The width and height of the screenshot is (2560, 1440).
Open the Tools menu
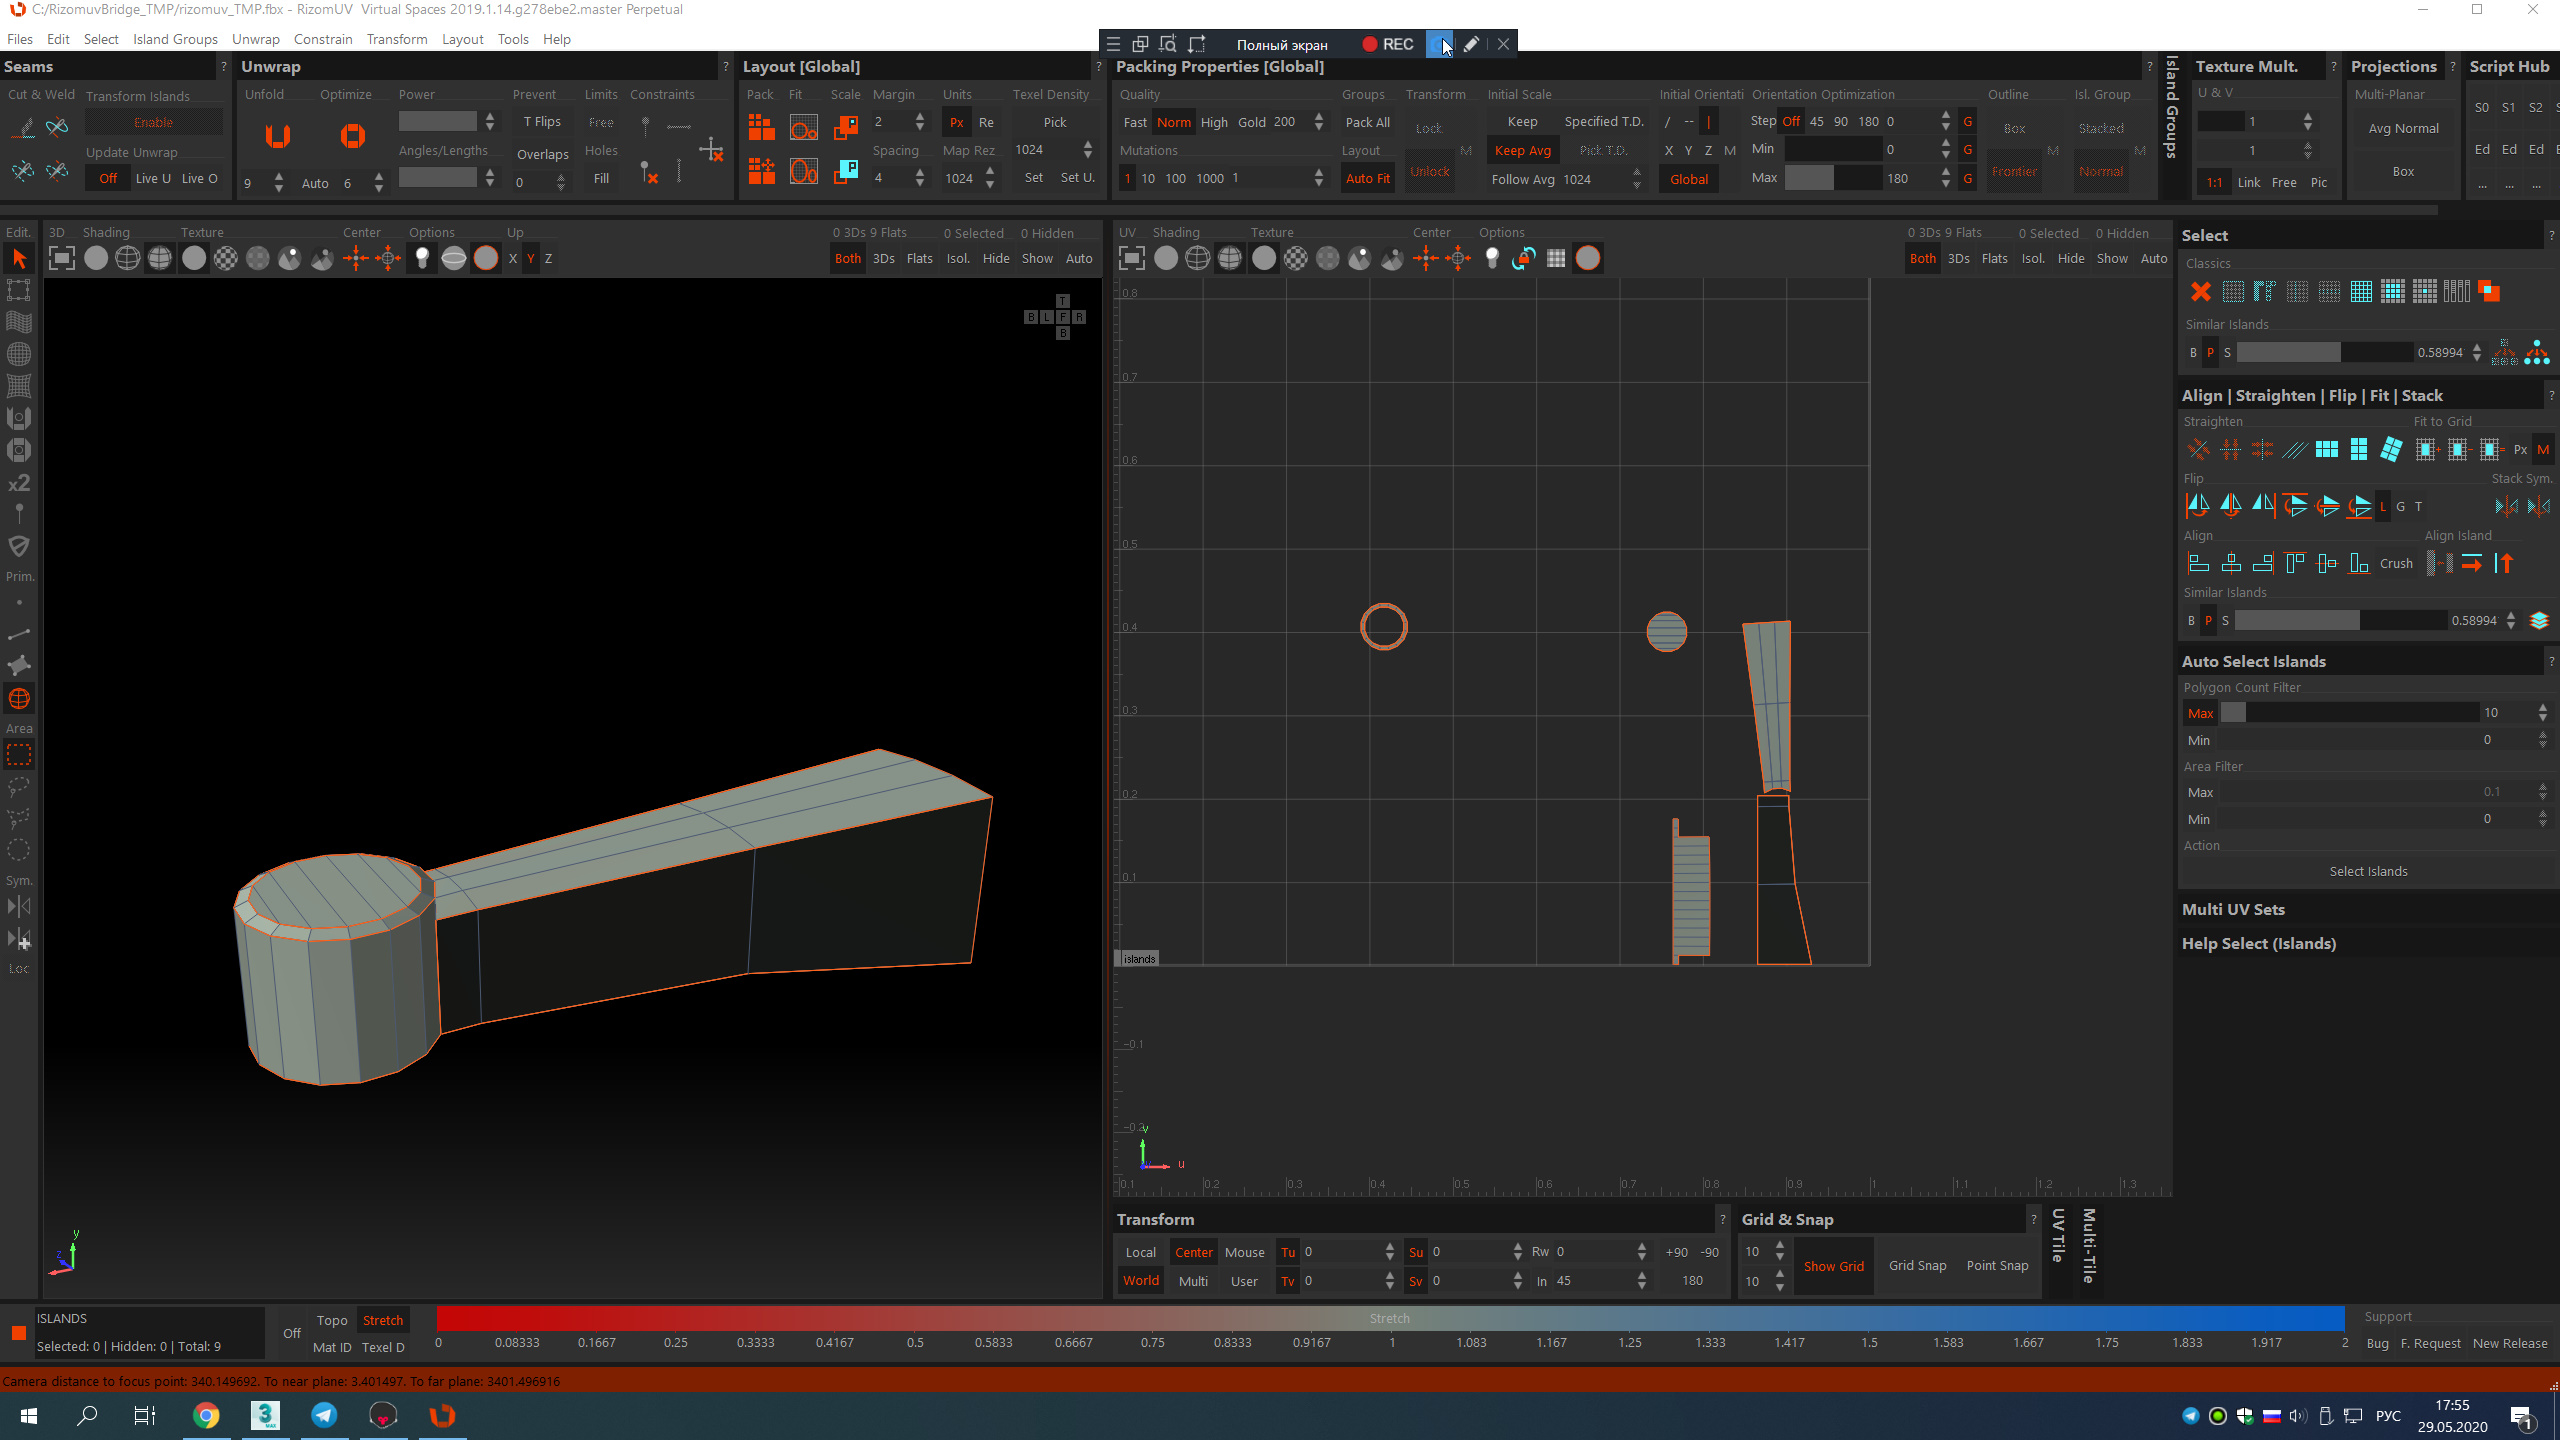(513, 40)
